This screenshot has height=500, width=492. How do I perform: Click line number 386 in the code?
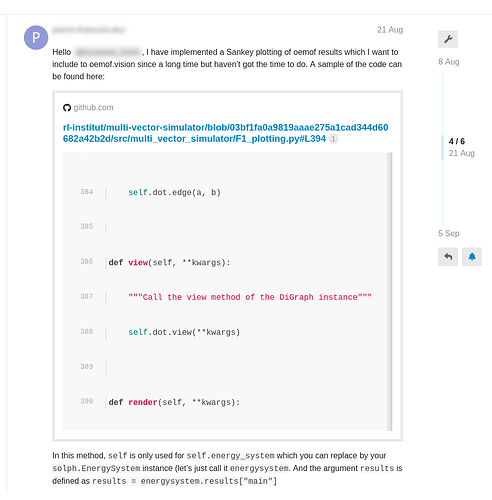tap(86, 261)
